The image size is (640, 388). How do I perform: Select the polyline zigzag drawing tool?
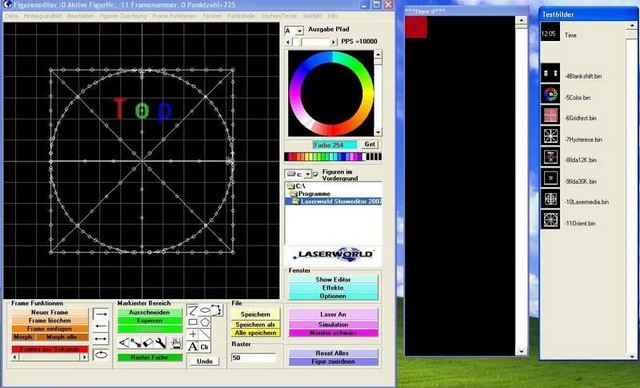(193, 310)
